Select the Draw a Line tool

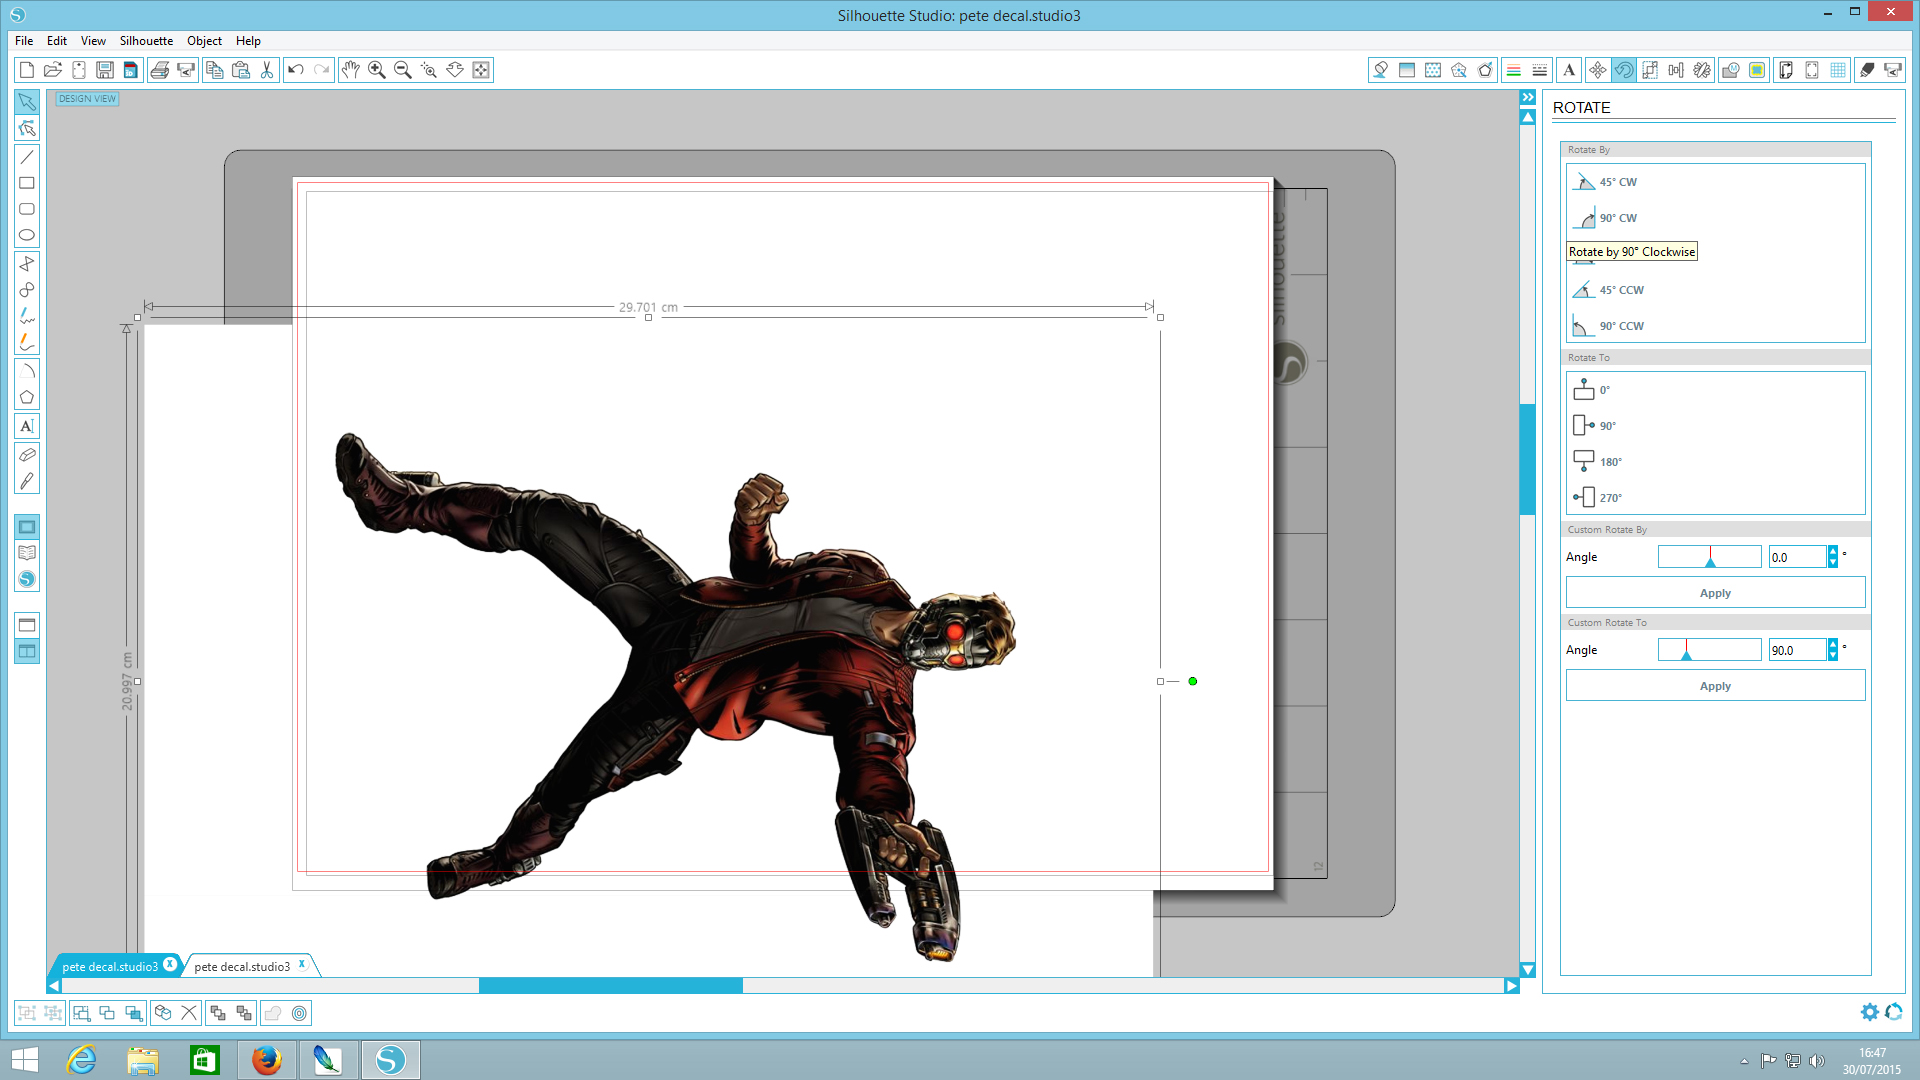pyautogui.click(x=27, y=157)
